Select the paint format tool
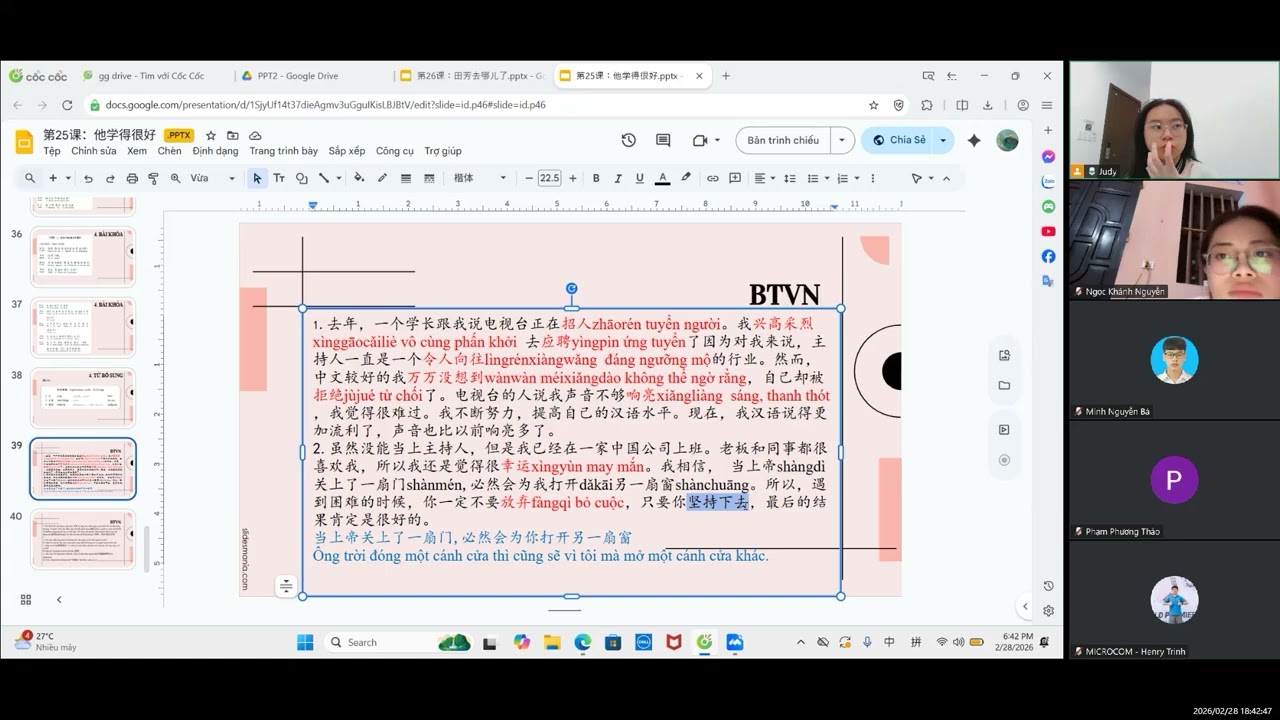The height and width of the screenshot is (720, 1280). (x=154, y=178)
